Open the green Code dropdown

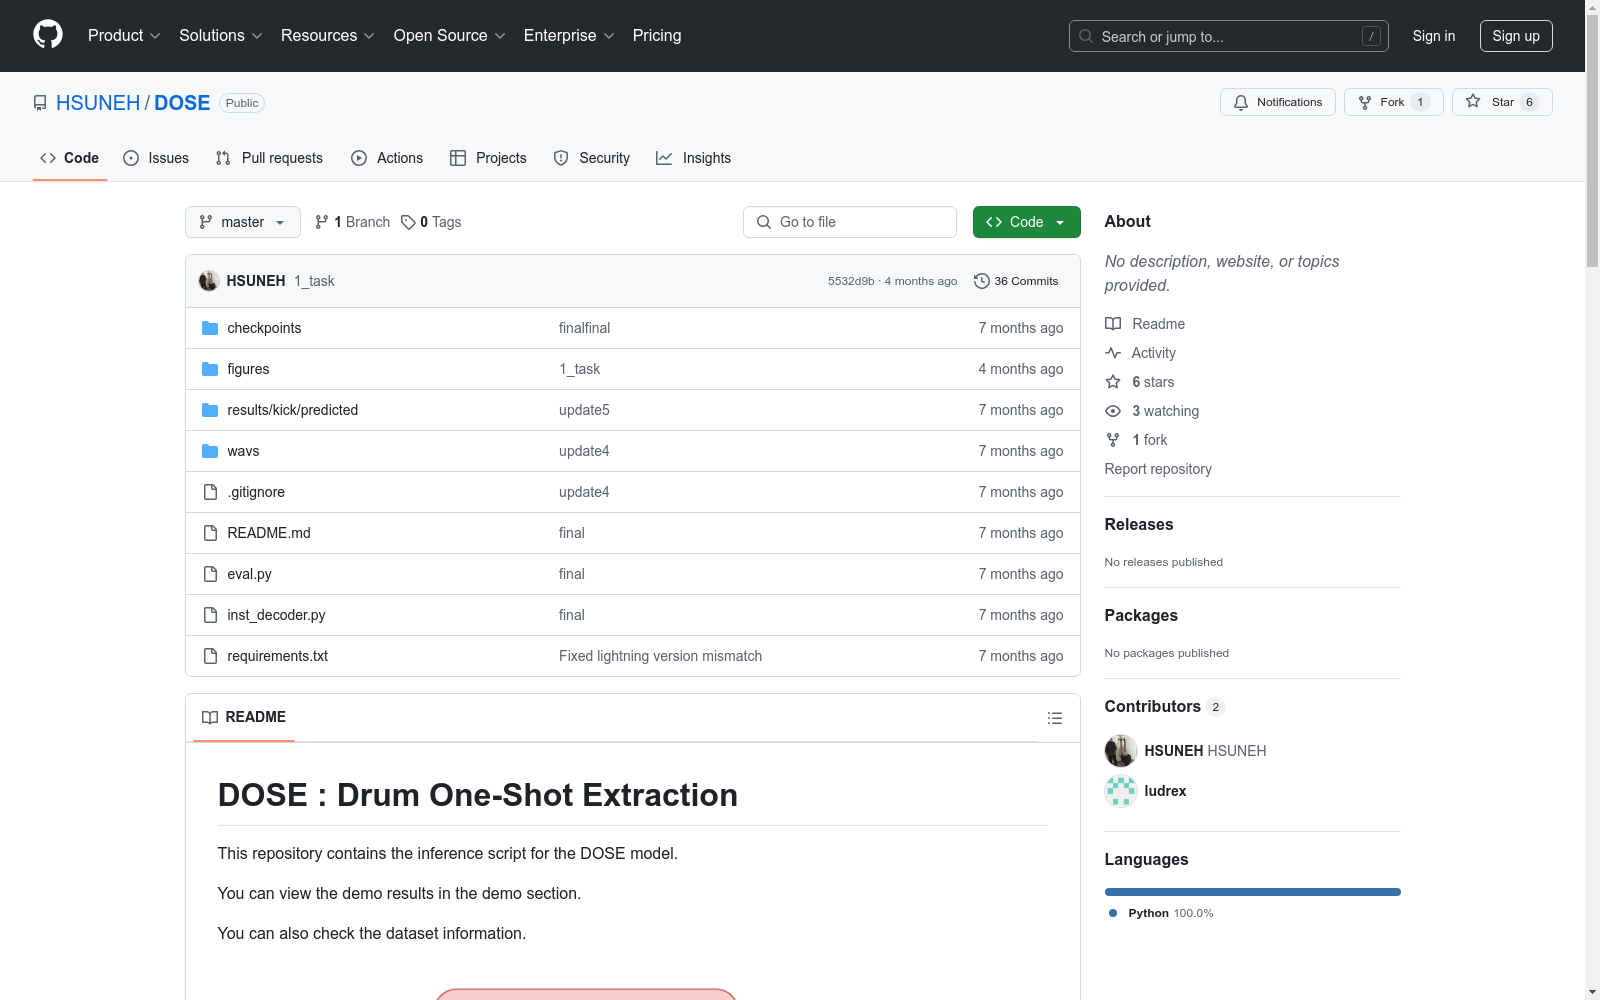point(1026,222)
